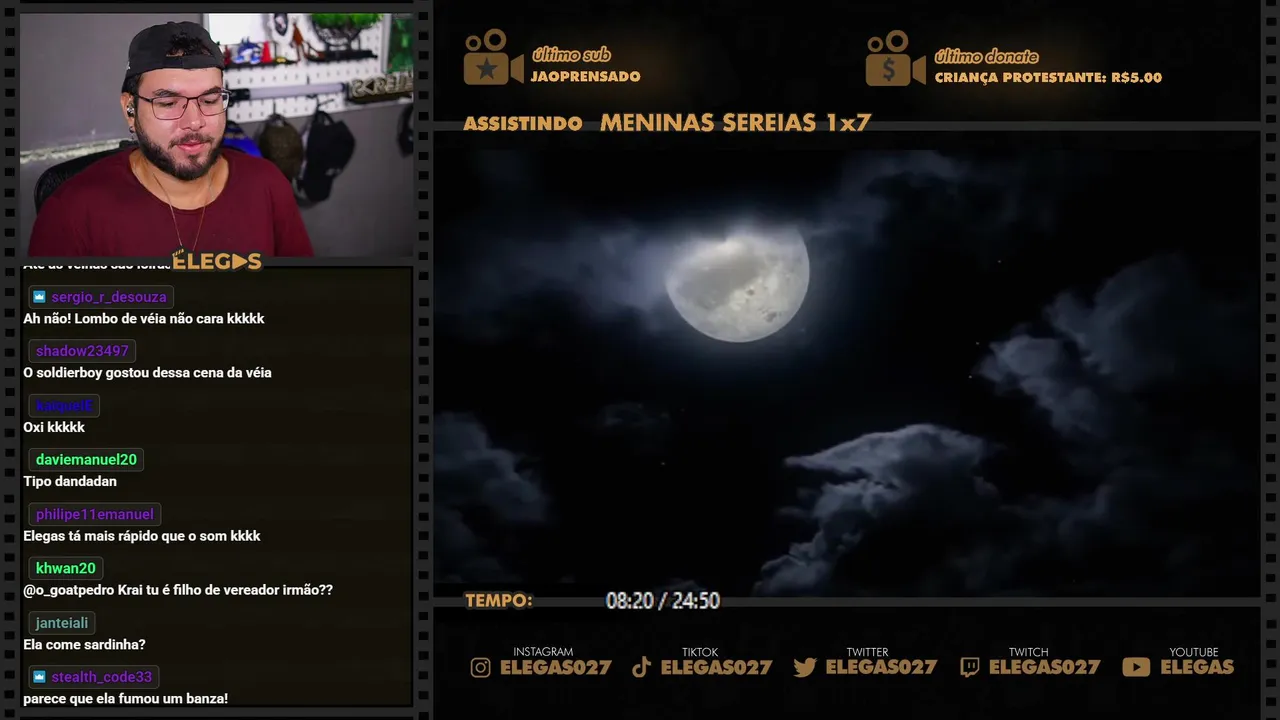This screenshot has height=720, width=1280.
Task: Click the 'último donate' label
Action: point(986,56)
